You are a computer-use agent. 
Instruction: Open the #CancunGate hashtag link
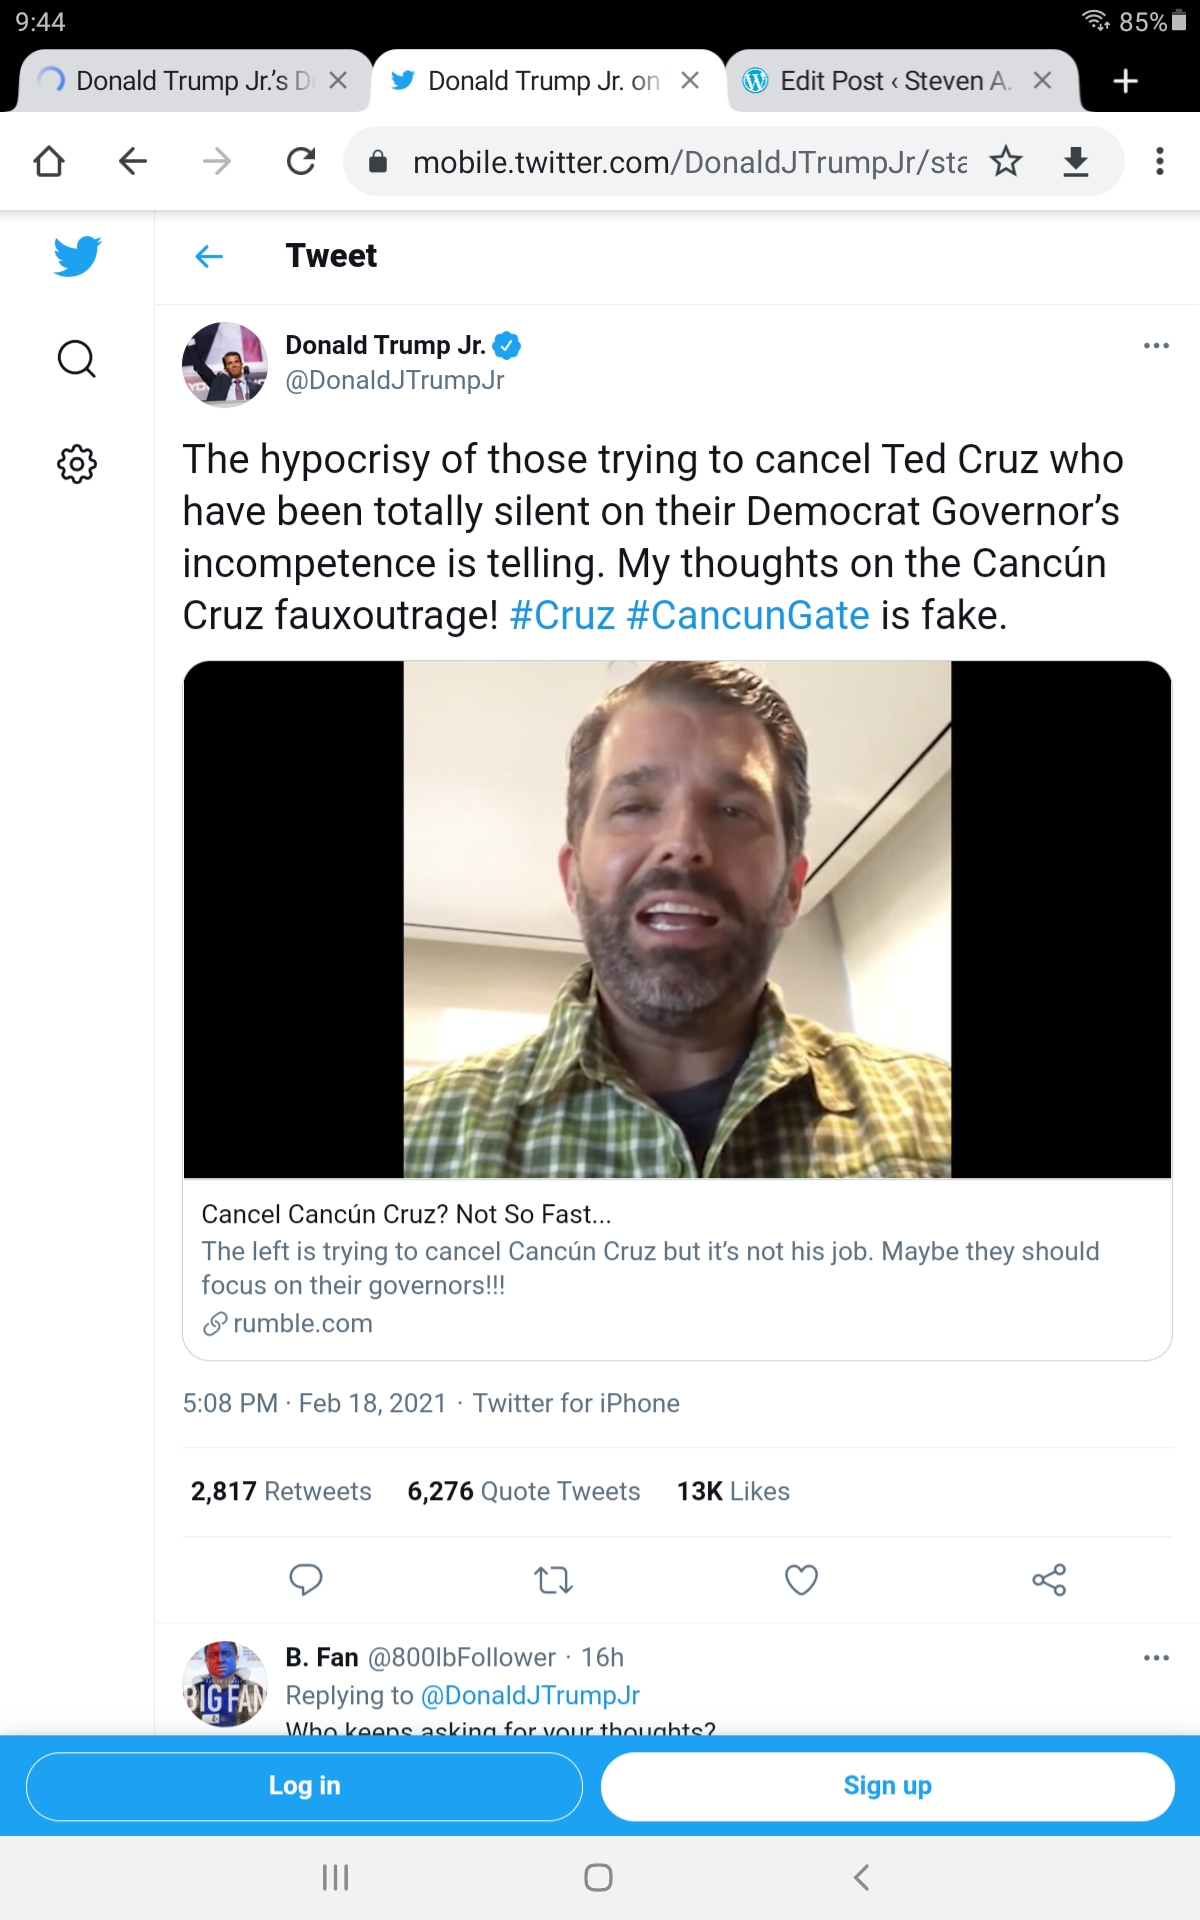(x=747, y=615)
